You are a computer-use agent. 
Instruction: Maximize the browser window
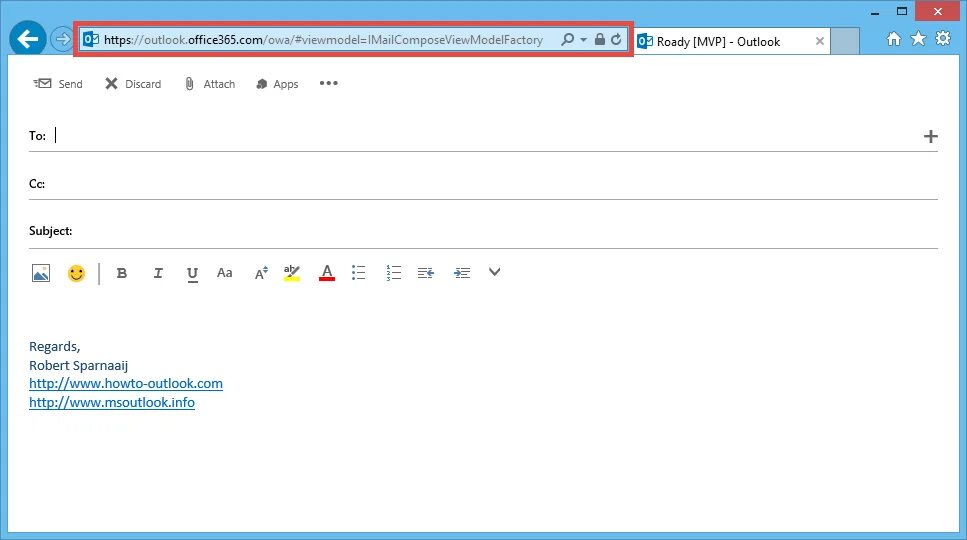click(902, 11)
